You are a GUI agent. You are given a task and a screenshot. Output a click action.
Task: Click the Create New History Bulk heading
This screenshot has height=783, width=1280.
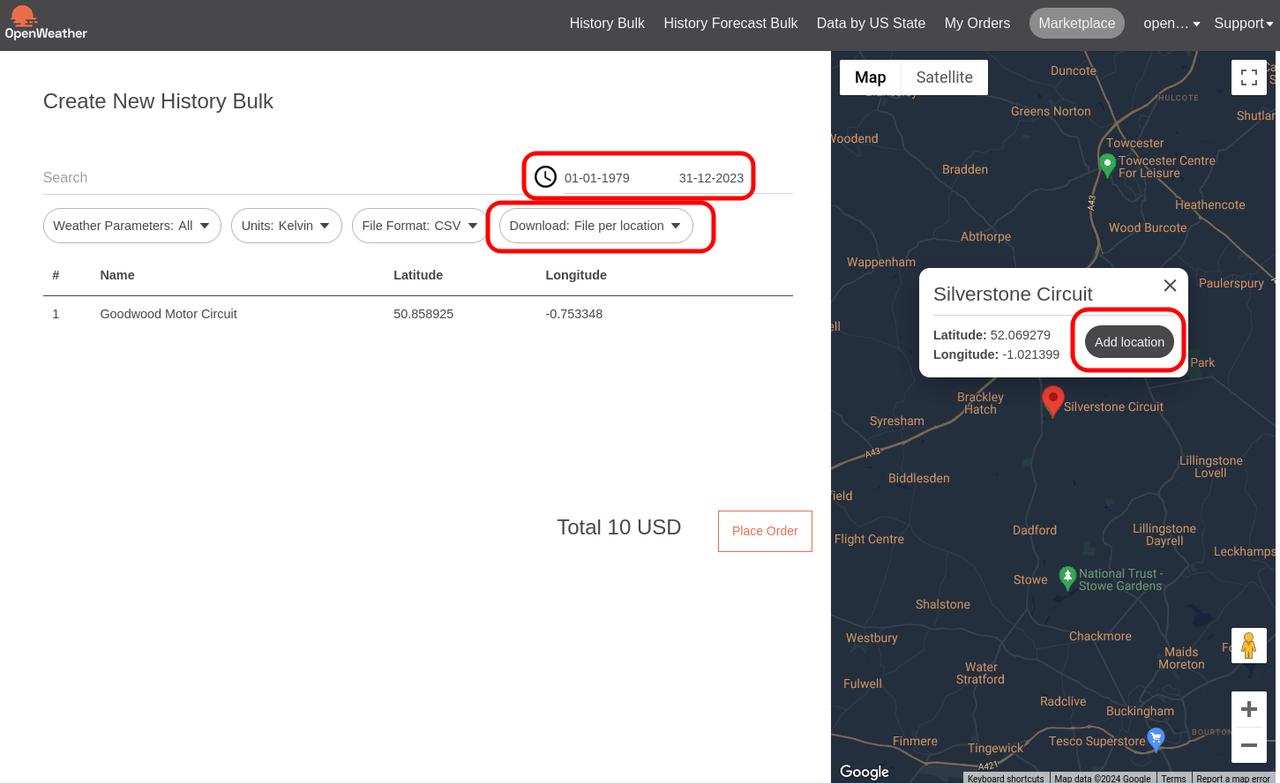click(x=158, y=101)
